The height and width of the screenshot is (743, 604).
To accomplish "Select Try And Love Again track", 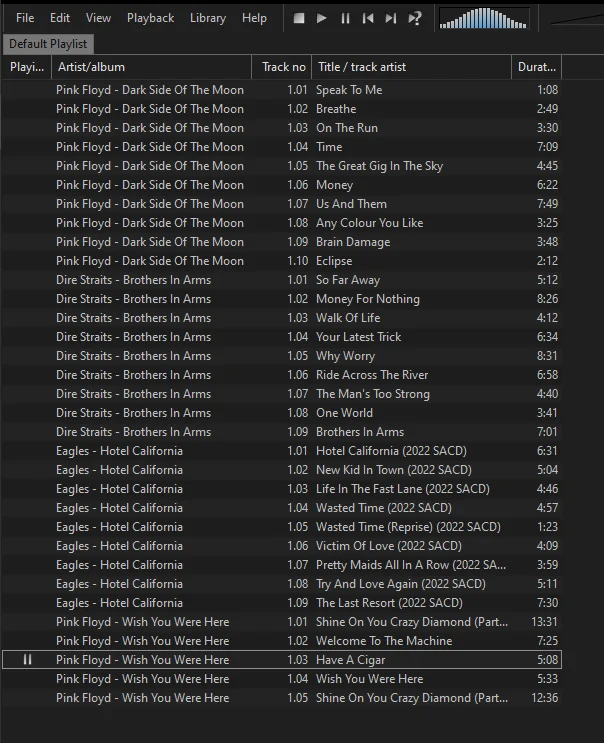I will (x=282, y=584).
